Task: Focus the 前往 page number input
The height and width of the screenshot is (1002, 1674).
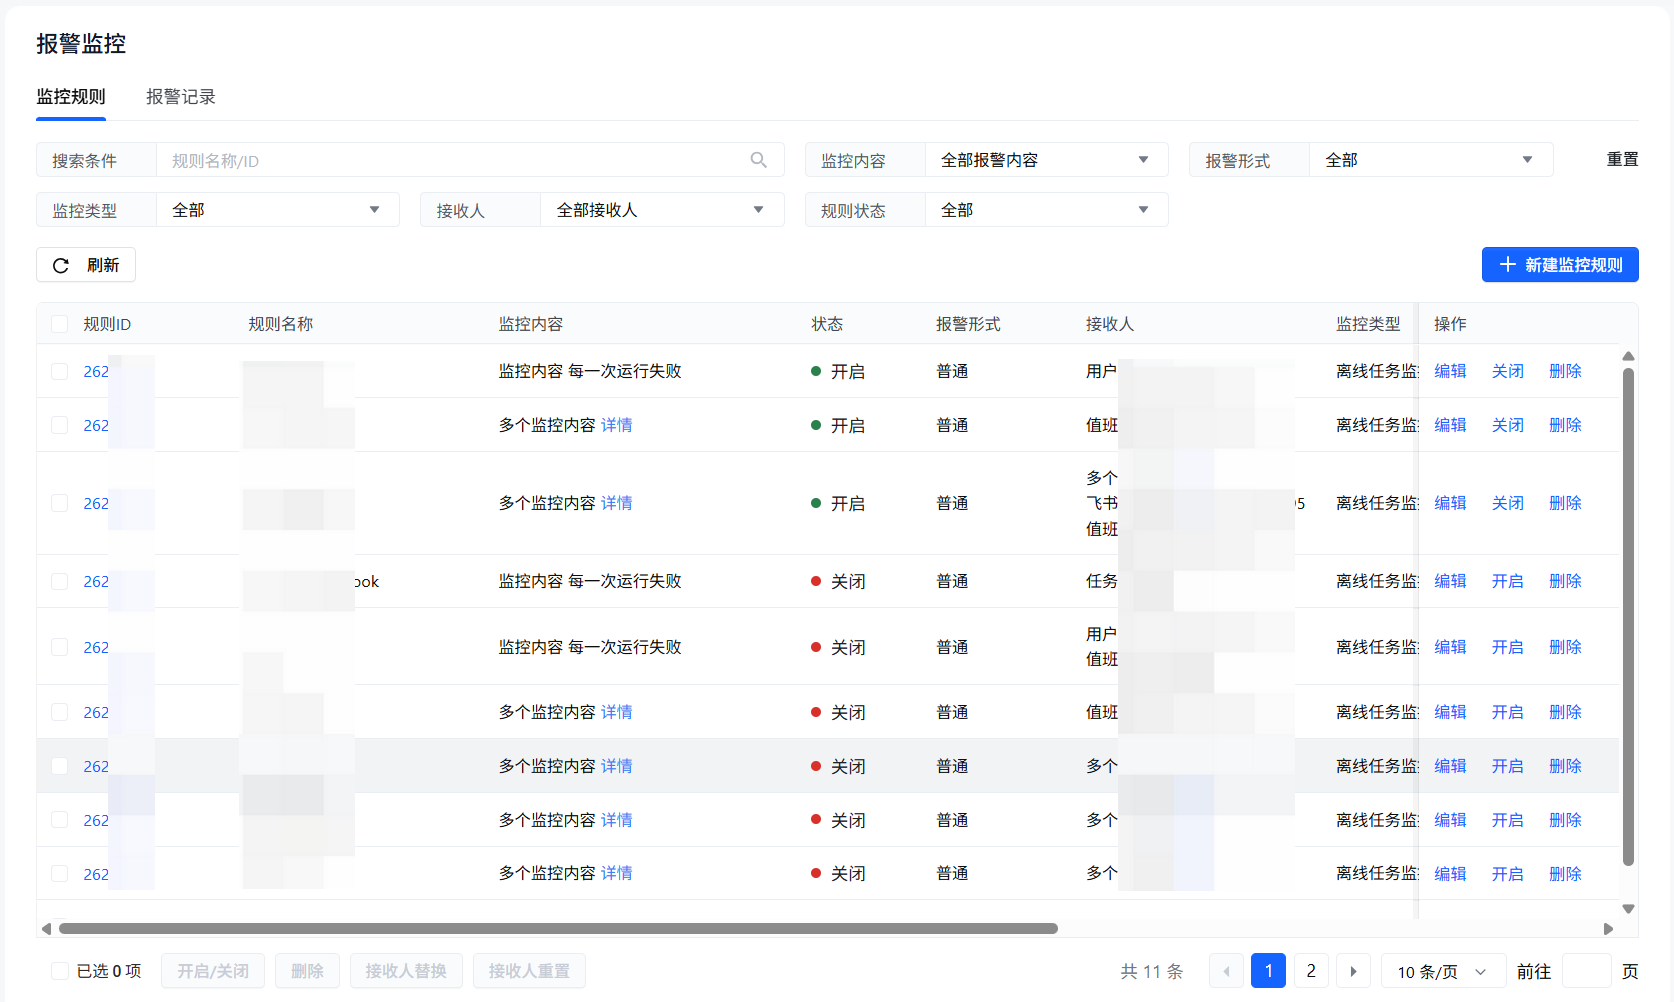Action: [1586, 971]
